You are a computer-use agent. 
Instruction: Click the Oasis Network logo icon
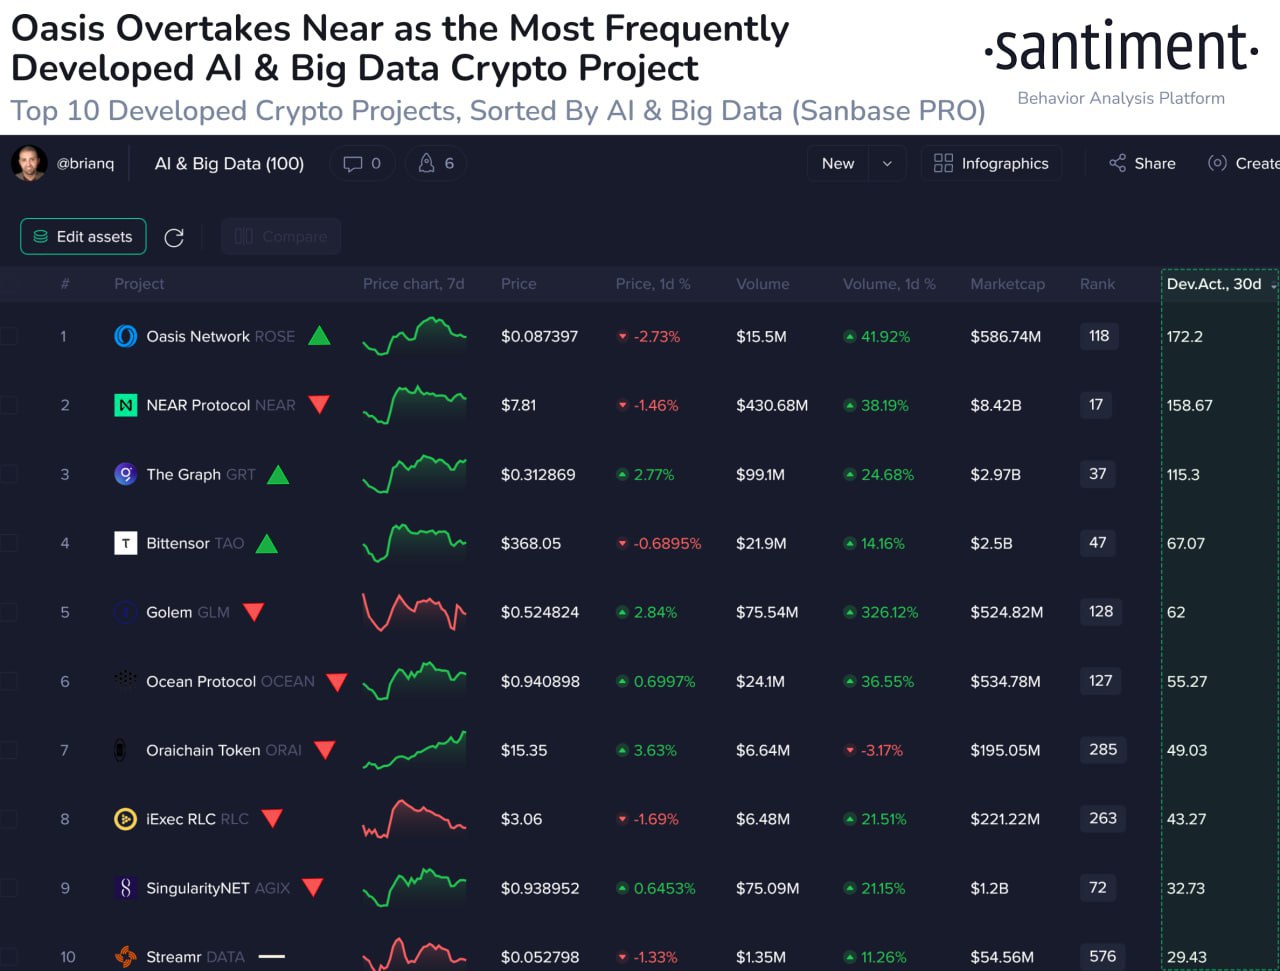pyautogui.click(x=125, y=336)
